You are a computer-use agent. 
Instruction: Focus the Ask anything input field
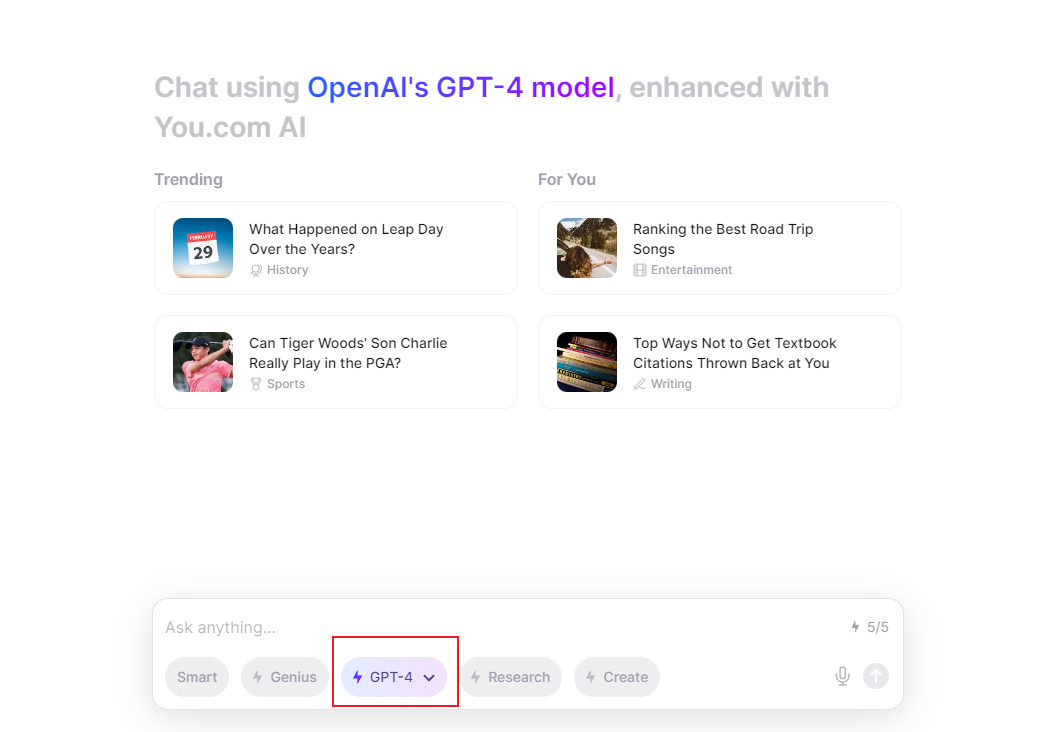(x=501, y=627)
